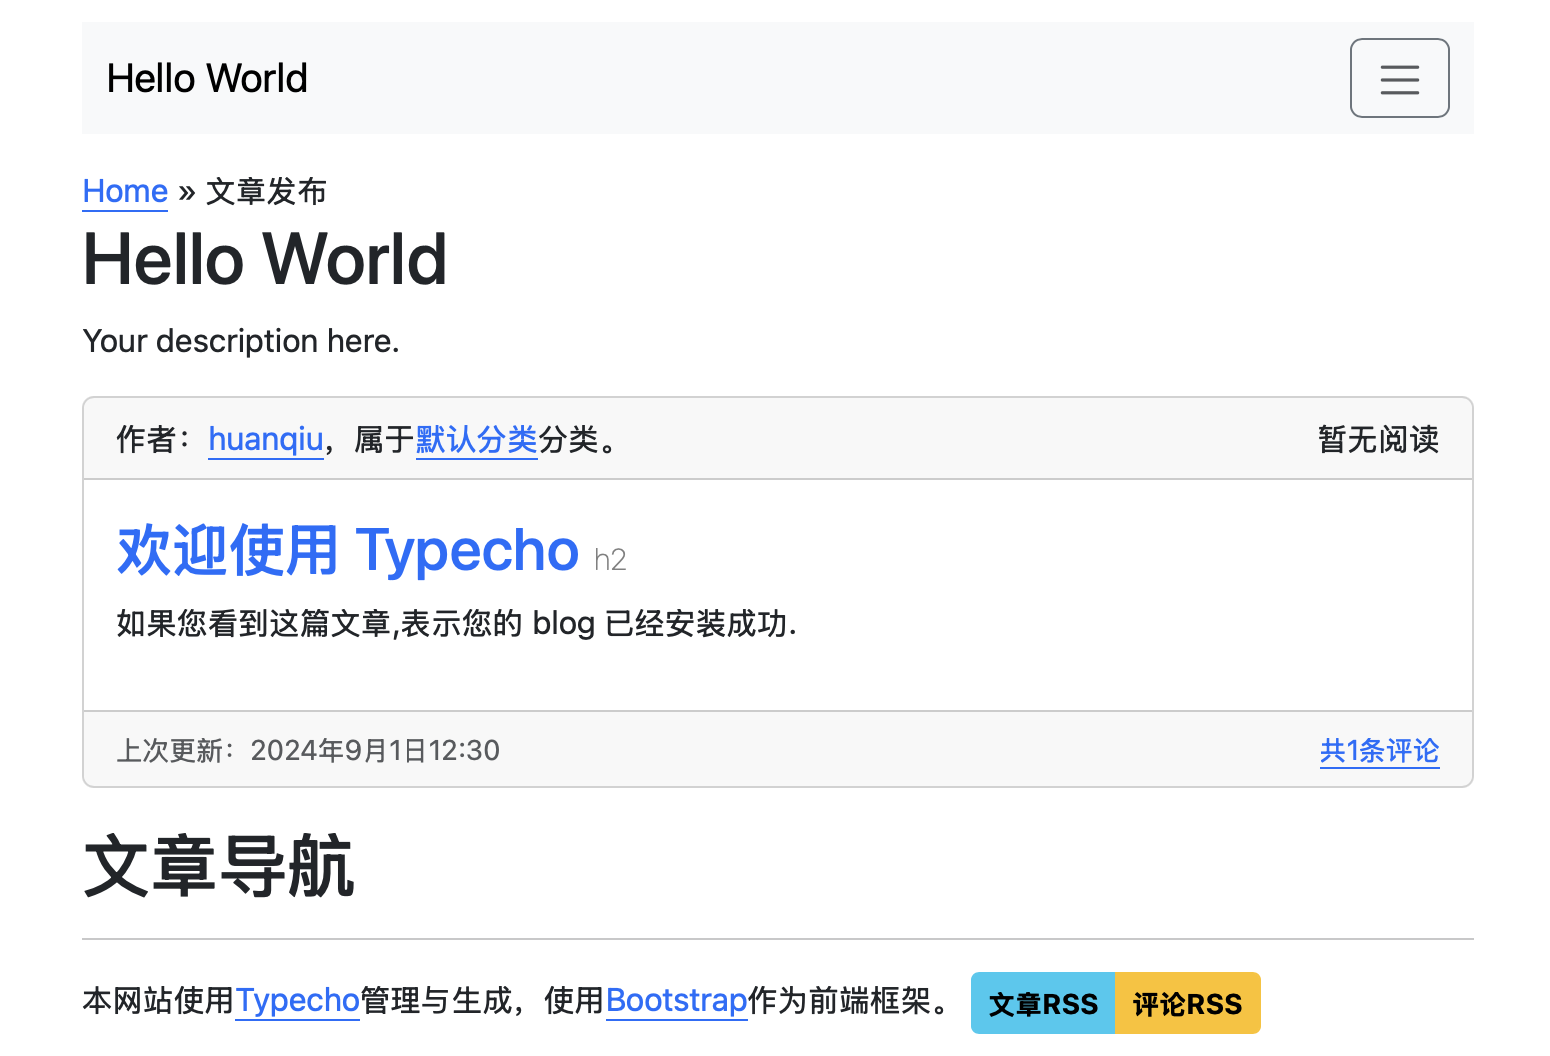1550x1056 pixels.
Task: Click the Hello World navbar brand
Action: [207, 78]
